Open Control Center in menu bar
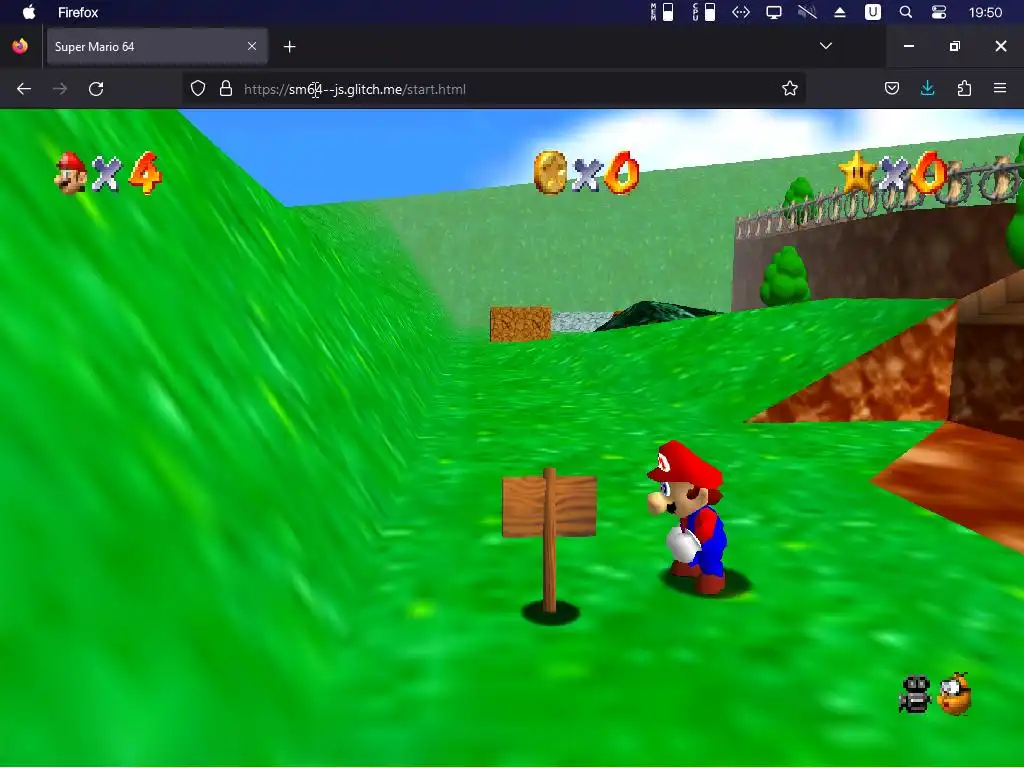This screenshot has width=1024, height=768. [x=938, y=12]
